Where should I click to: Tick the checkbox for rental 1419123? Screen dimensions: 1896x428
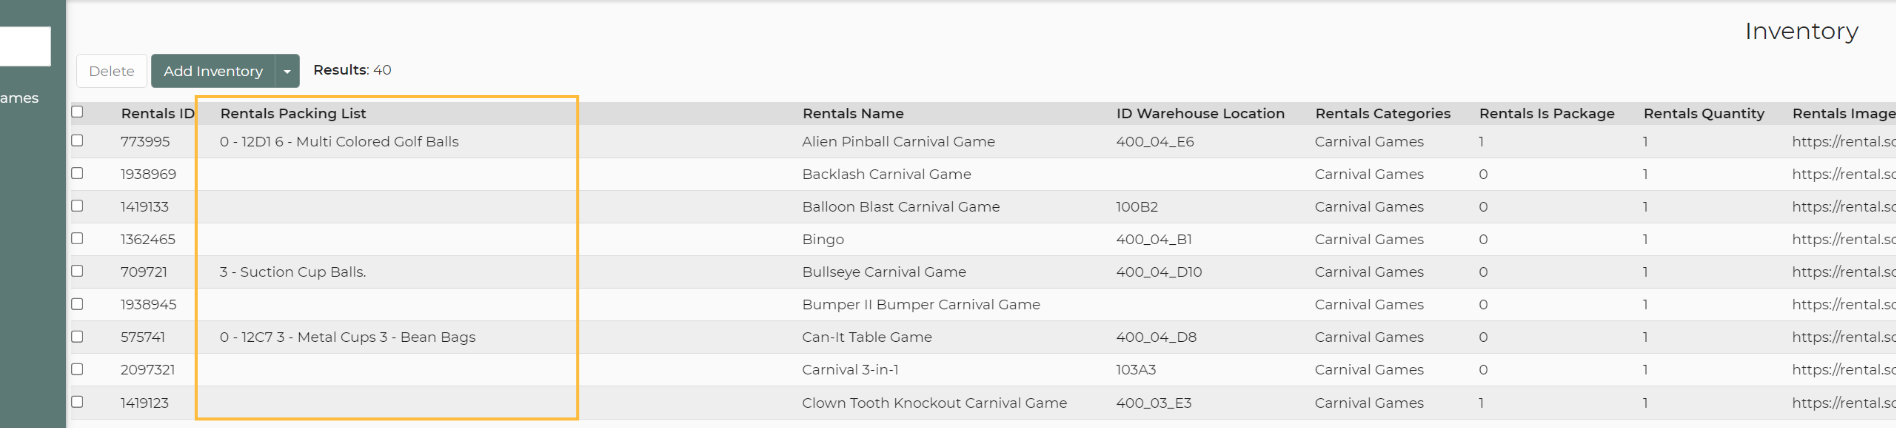(x=78, y=402)
